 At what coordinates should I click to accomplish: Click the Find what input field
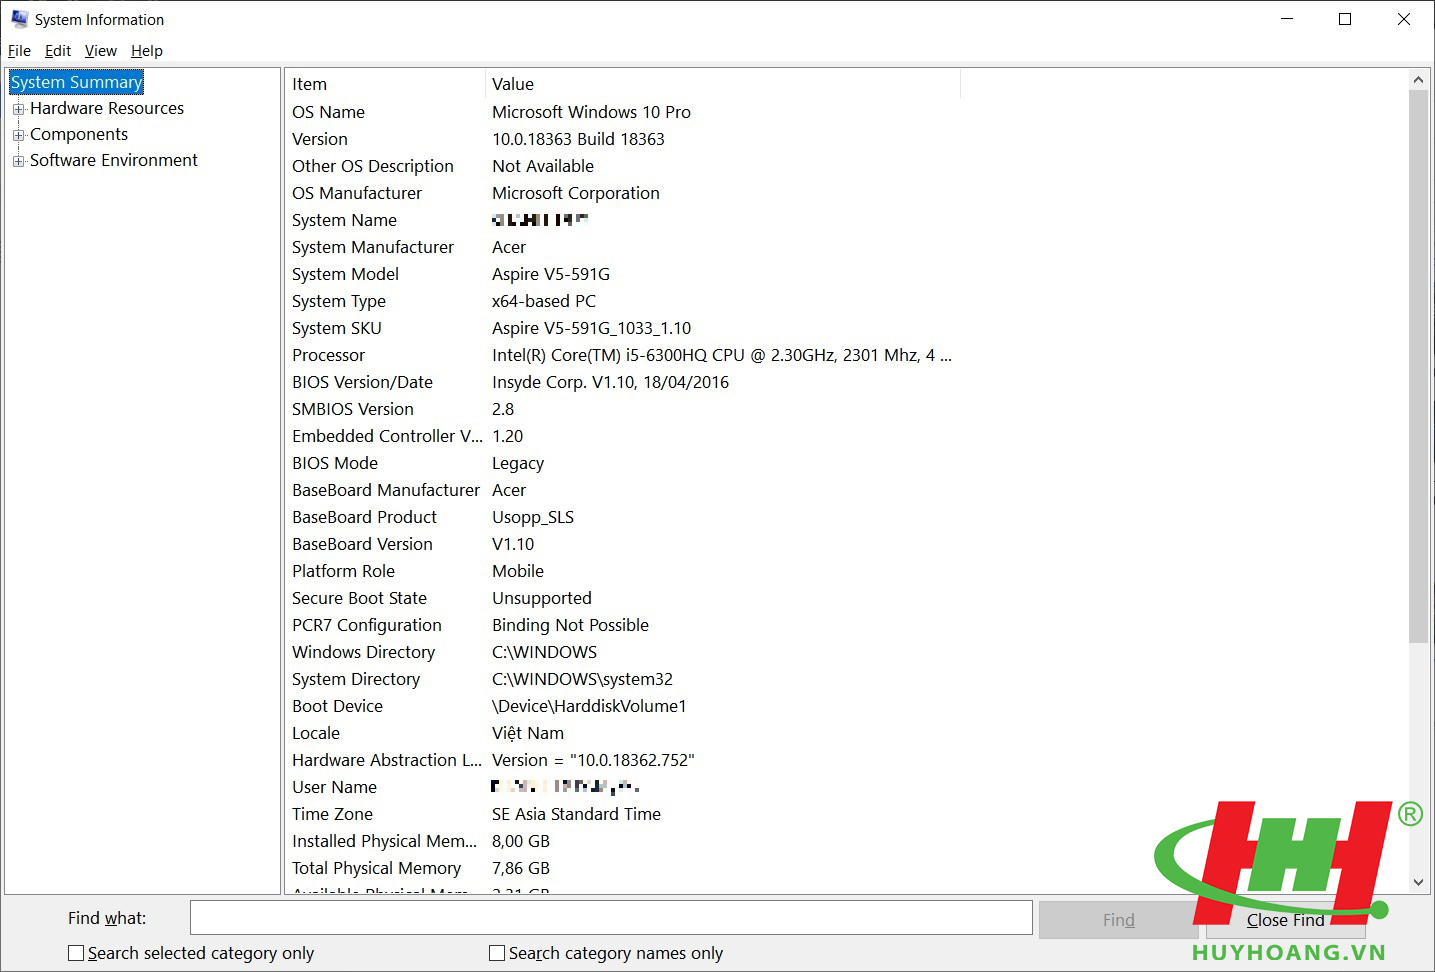click(x=611, y=918)
